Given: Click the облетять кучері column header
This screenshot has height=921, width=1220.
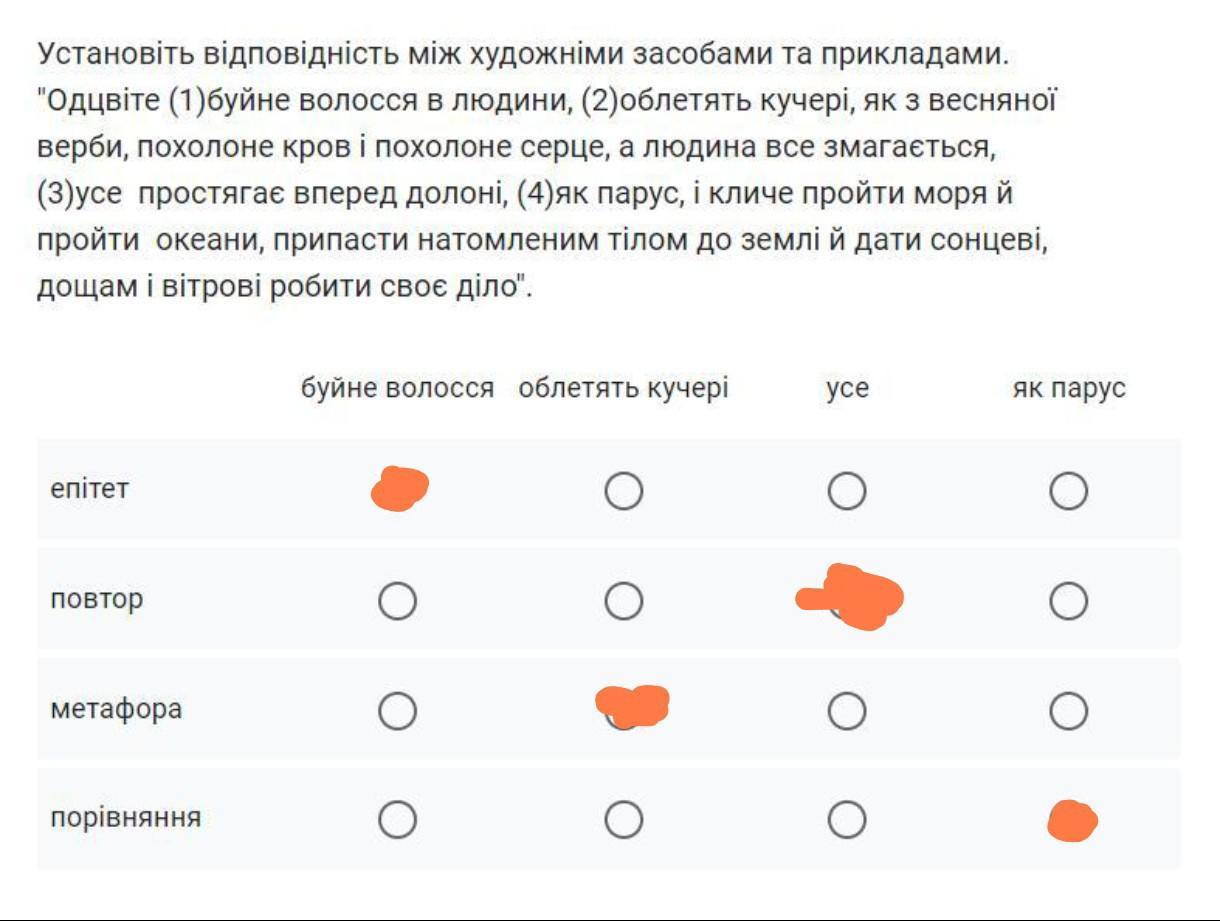Looking at the screenshot, I should point(623,389).
